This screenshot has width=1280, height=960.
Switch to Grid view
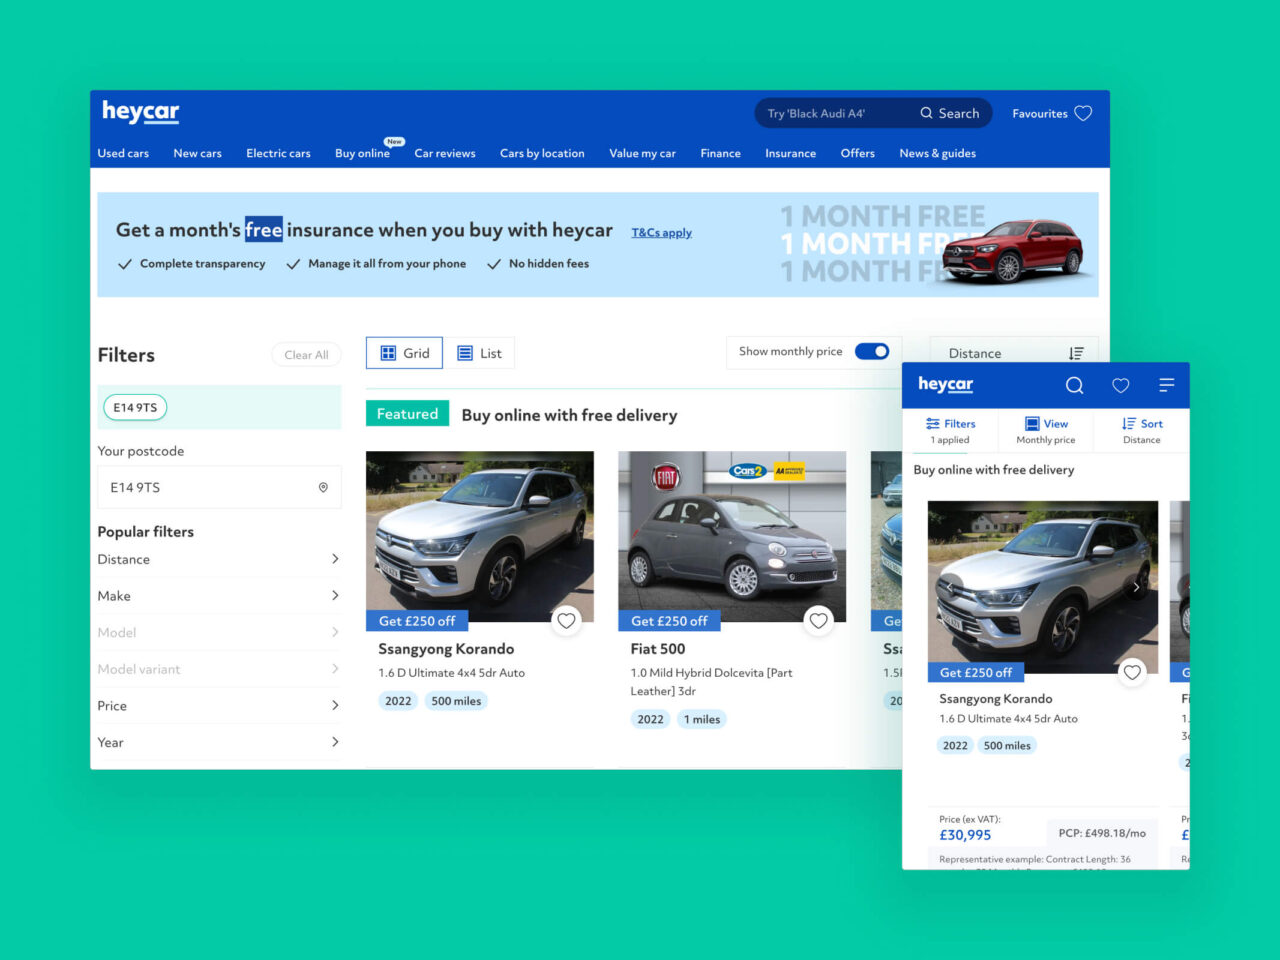point(404,353)
